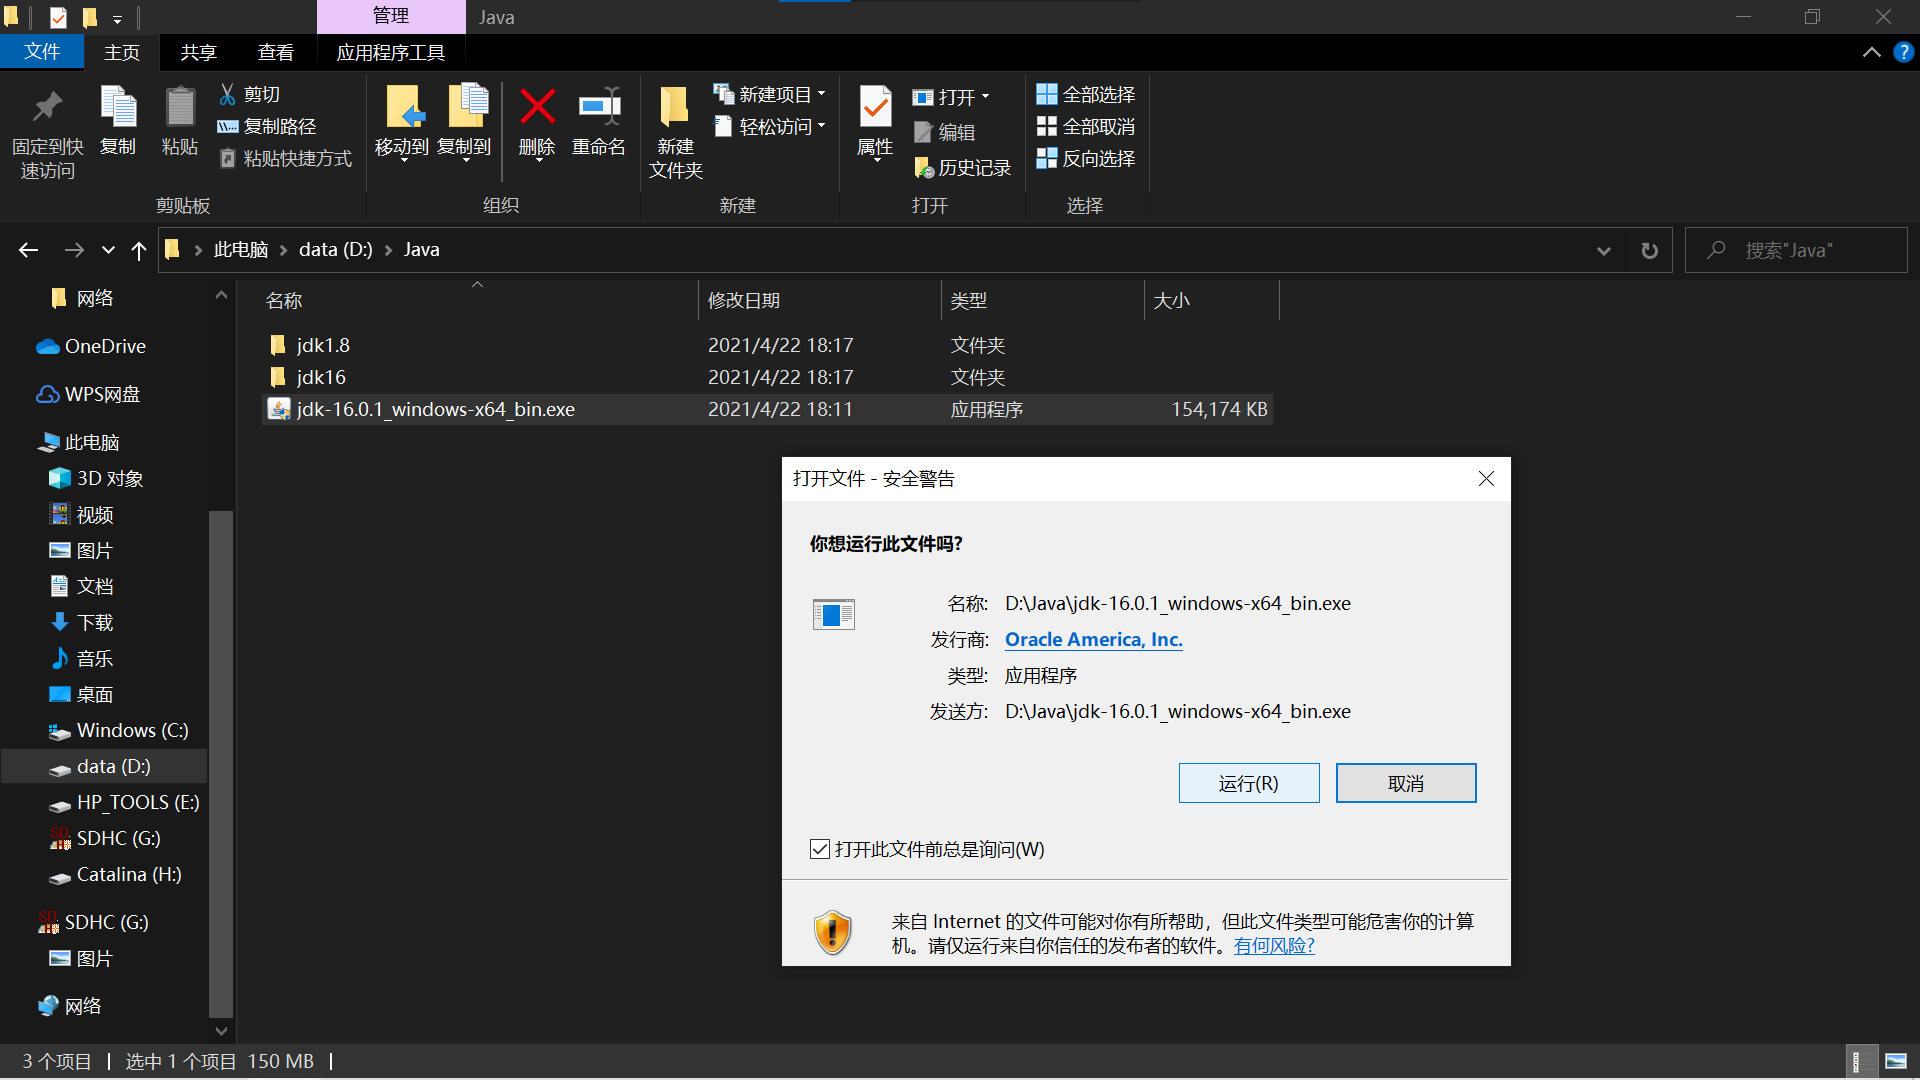
Task: Click the Manage (管理) contextual tab
Action: coord(391,16)
